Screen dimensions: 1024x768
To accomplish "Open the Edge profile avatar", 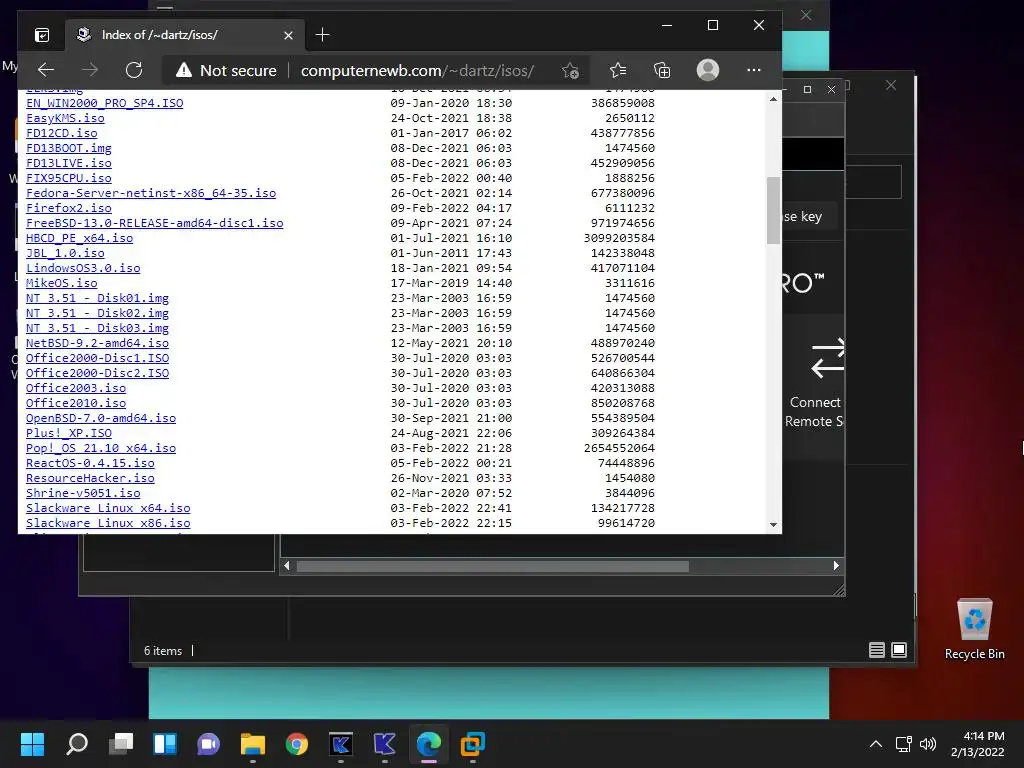I will tap(708, 70).
